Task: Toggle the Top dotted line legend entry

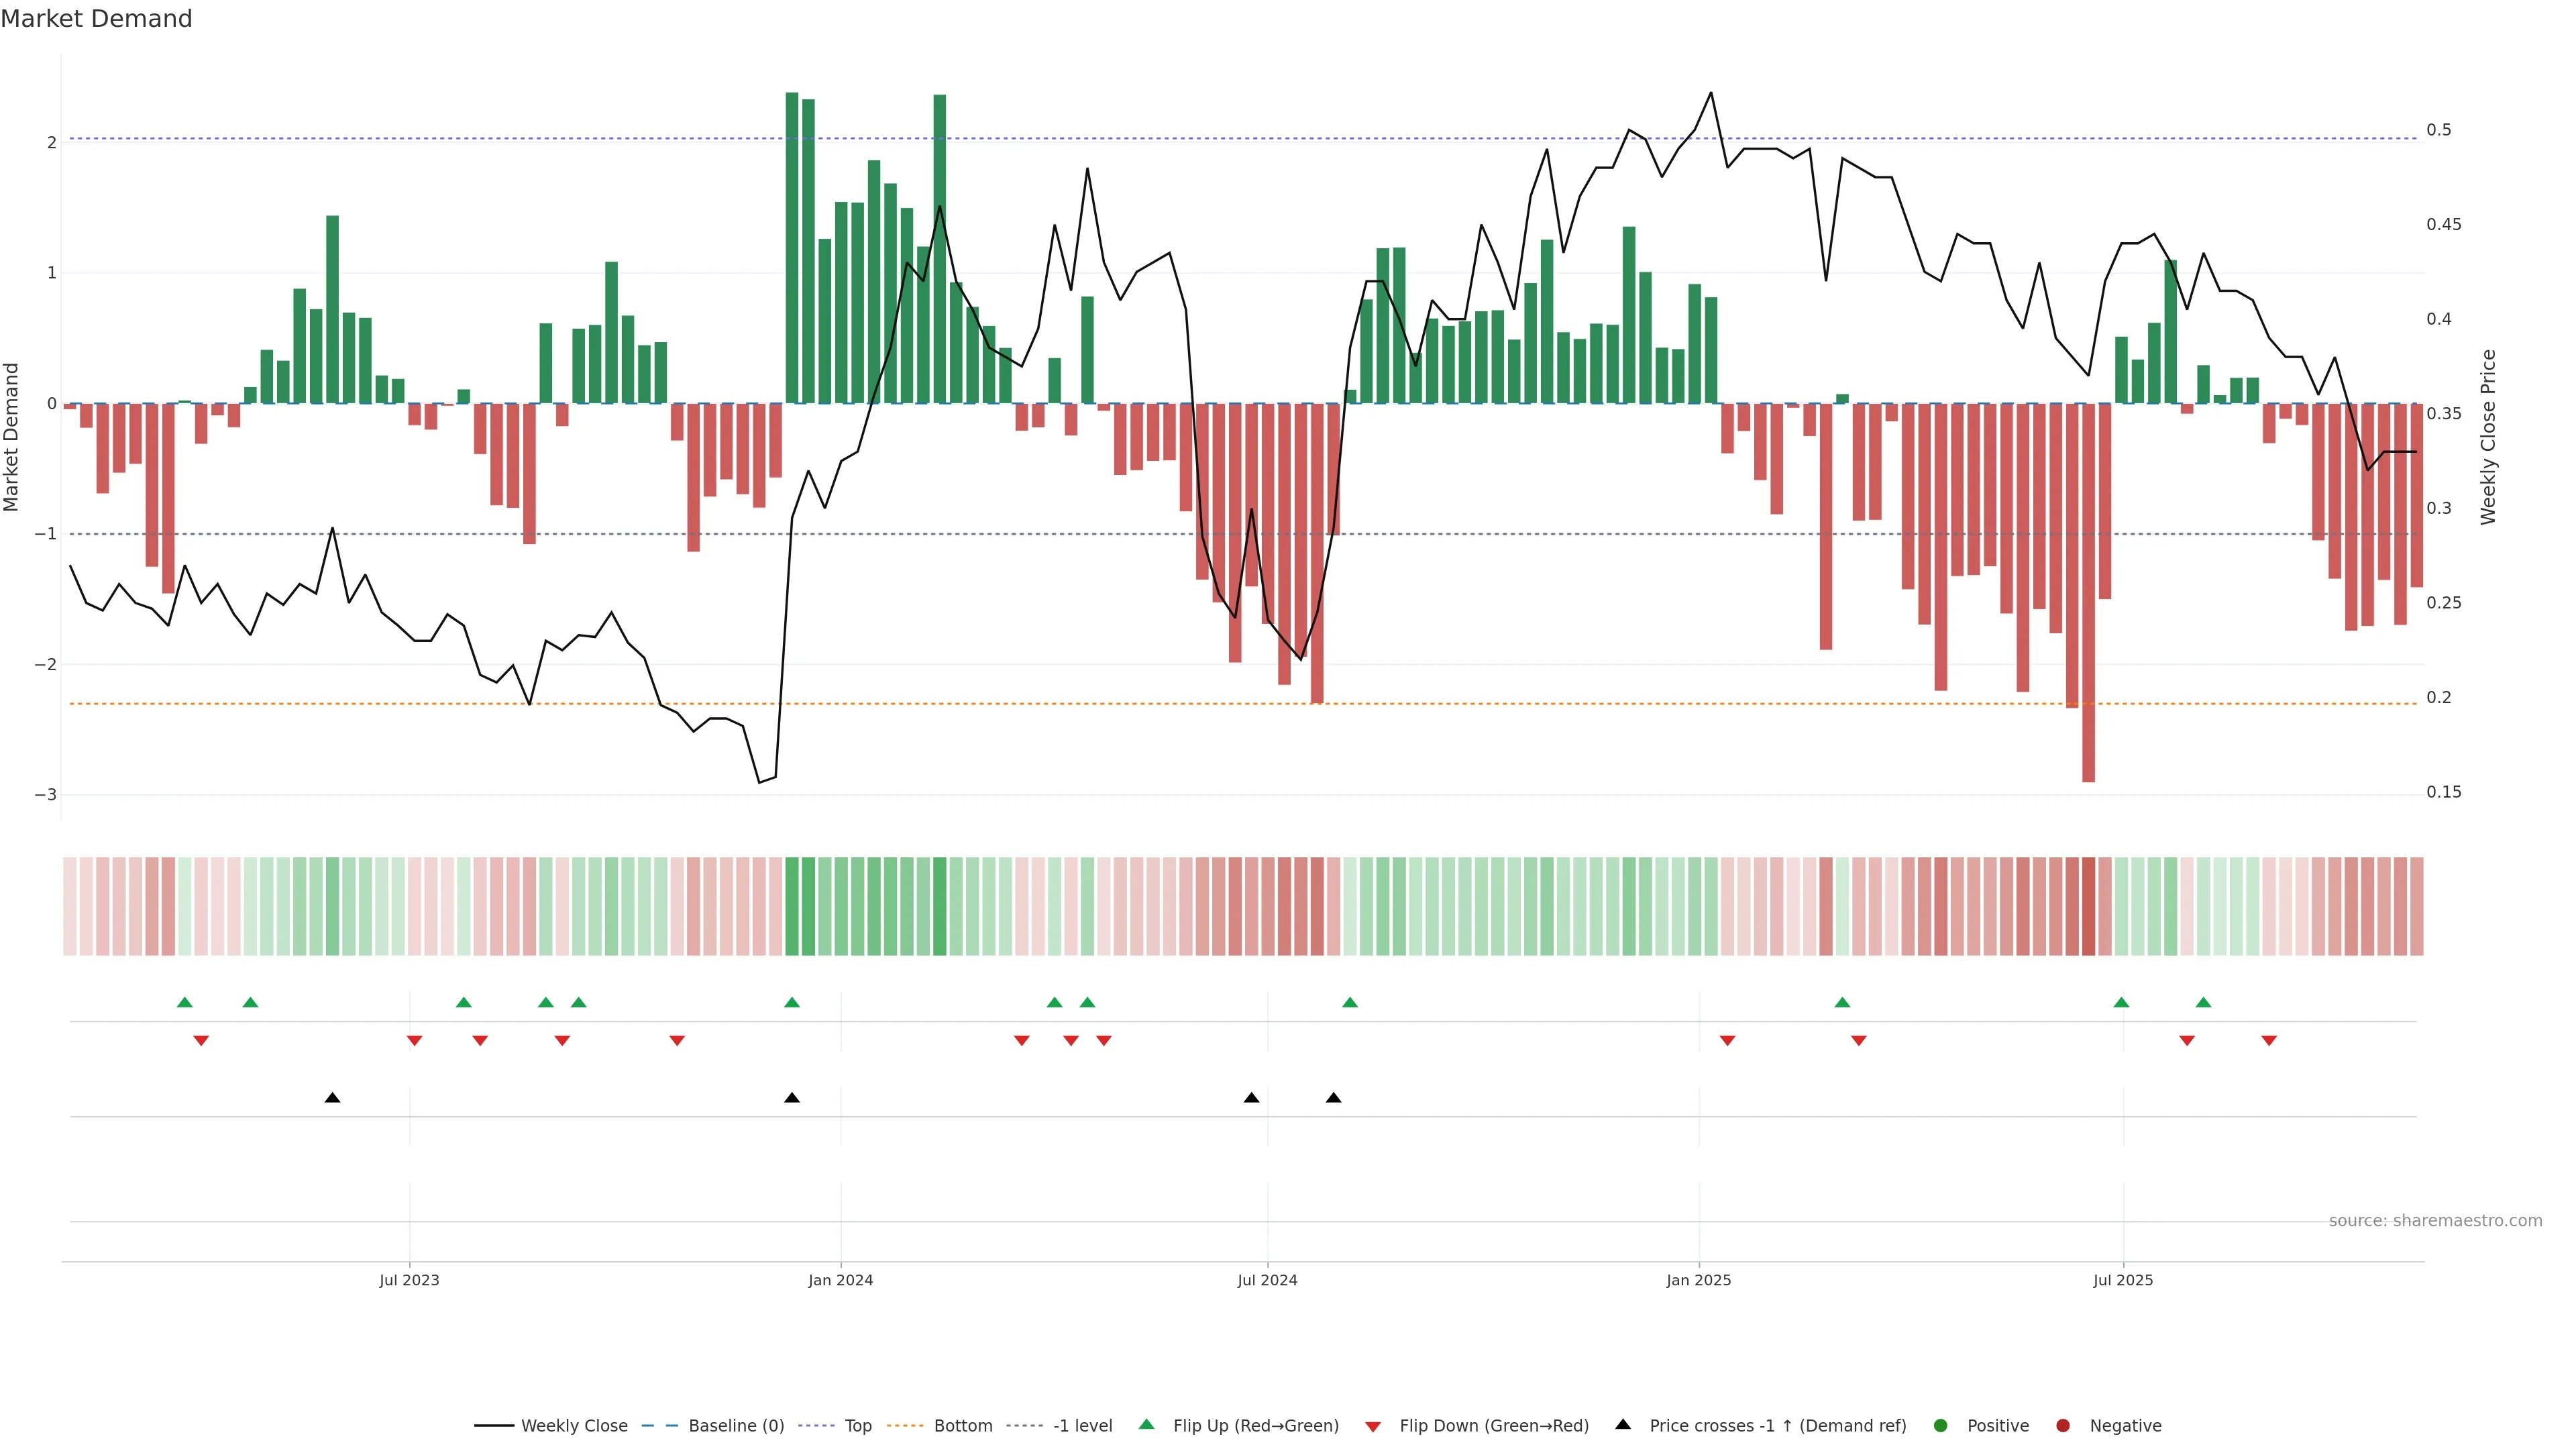Action: tap(857, 1425)
